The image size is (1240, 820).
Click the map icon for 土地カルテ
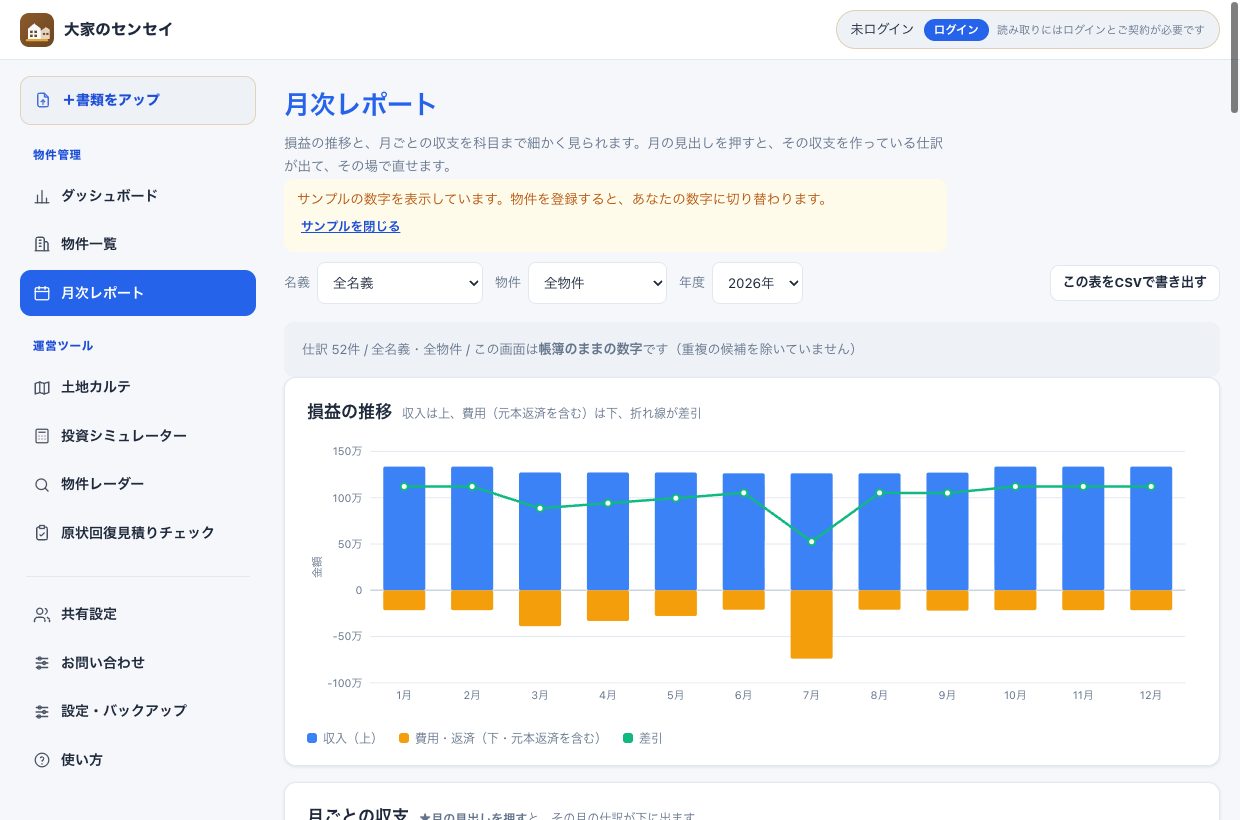tap(42, 387)
